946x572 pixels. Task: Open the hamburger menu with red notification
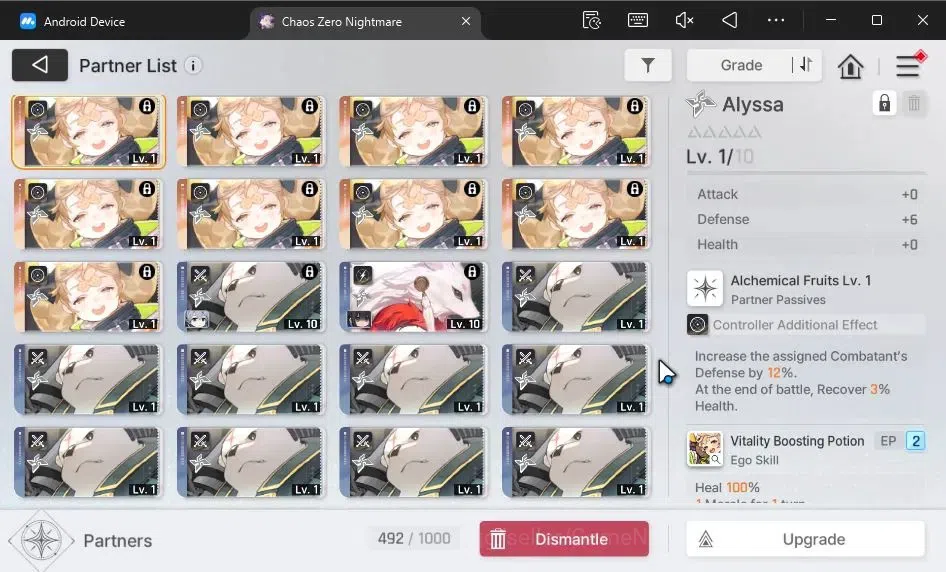pos(908,65)
